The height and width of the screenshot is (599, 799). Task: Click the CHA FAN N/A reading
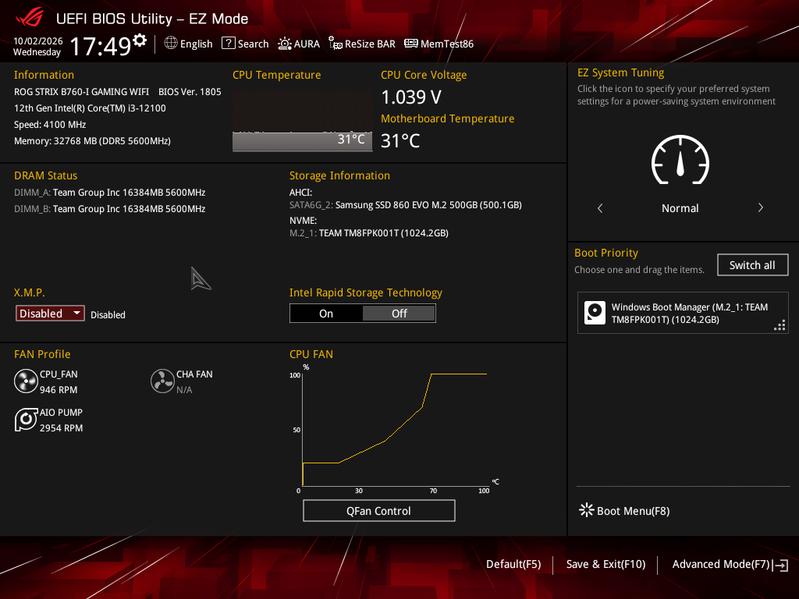184,390
